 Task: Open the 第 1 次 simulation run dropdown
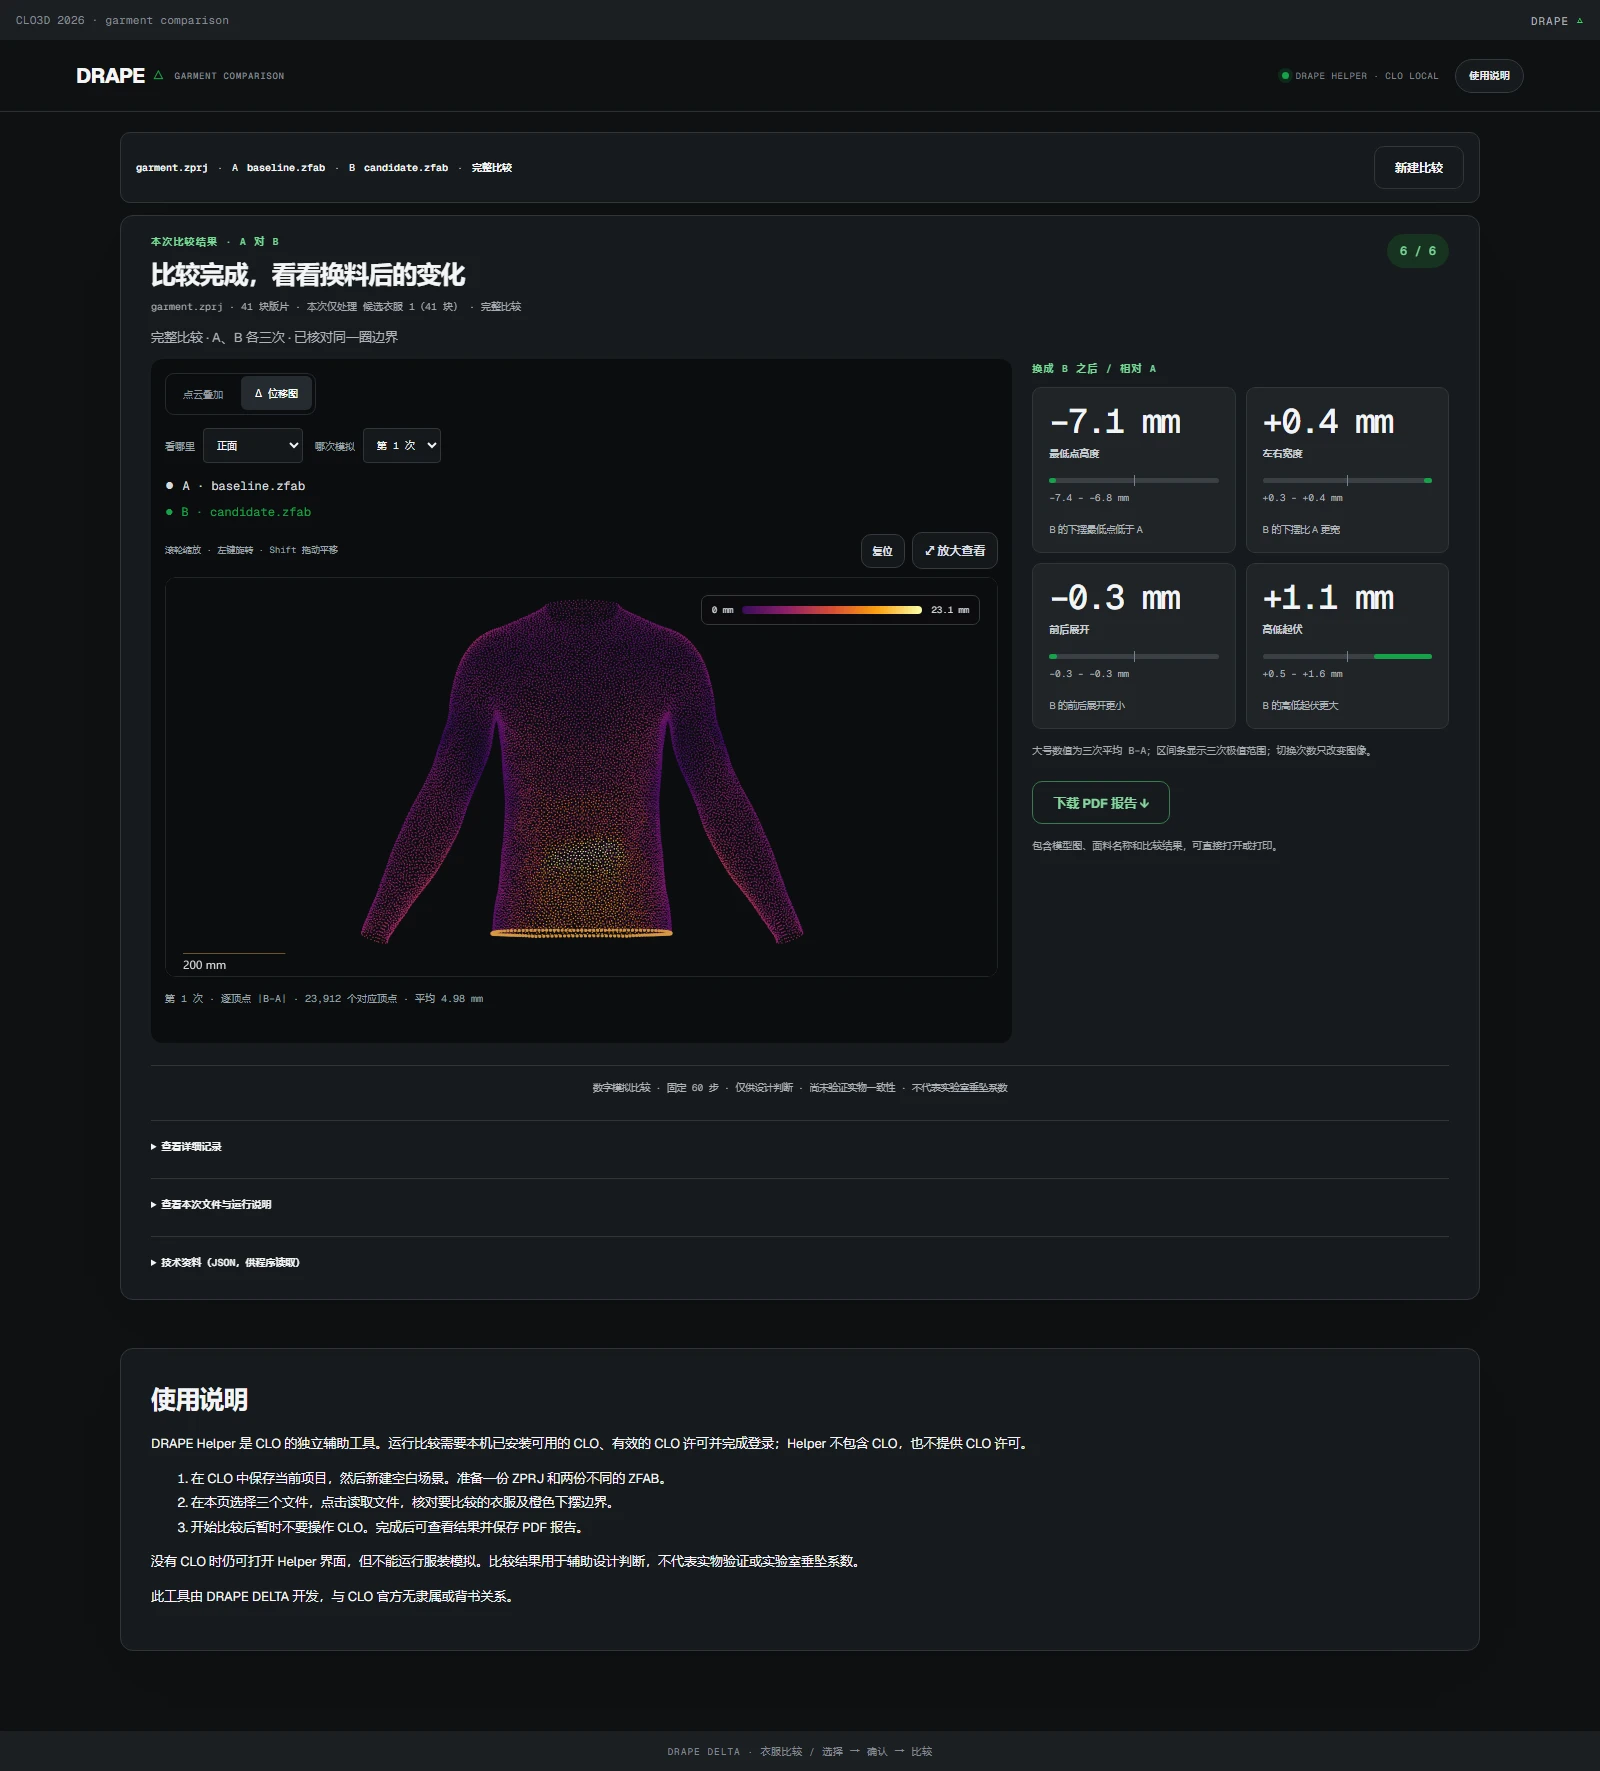(x=402, y=446)
